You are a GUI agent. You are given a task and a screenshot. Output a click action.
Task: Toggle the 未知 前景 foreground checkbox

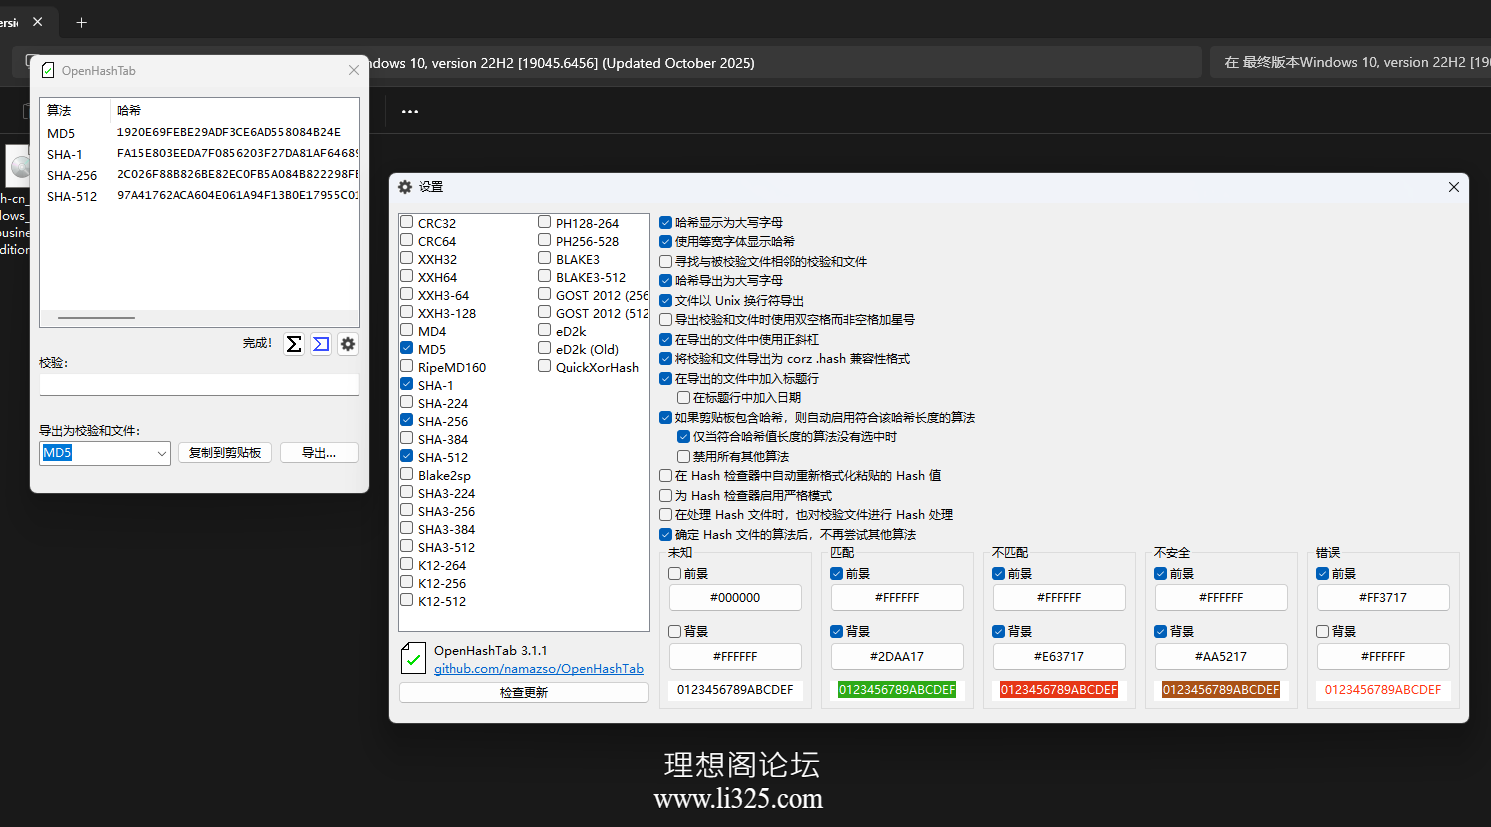point(676,572)
